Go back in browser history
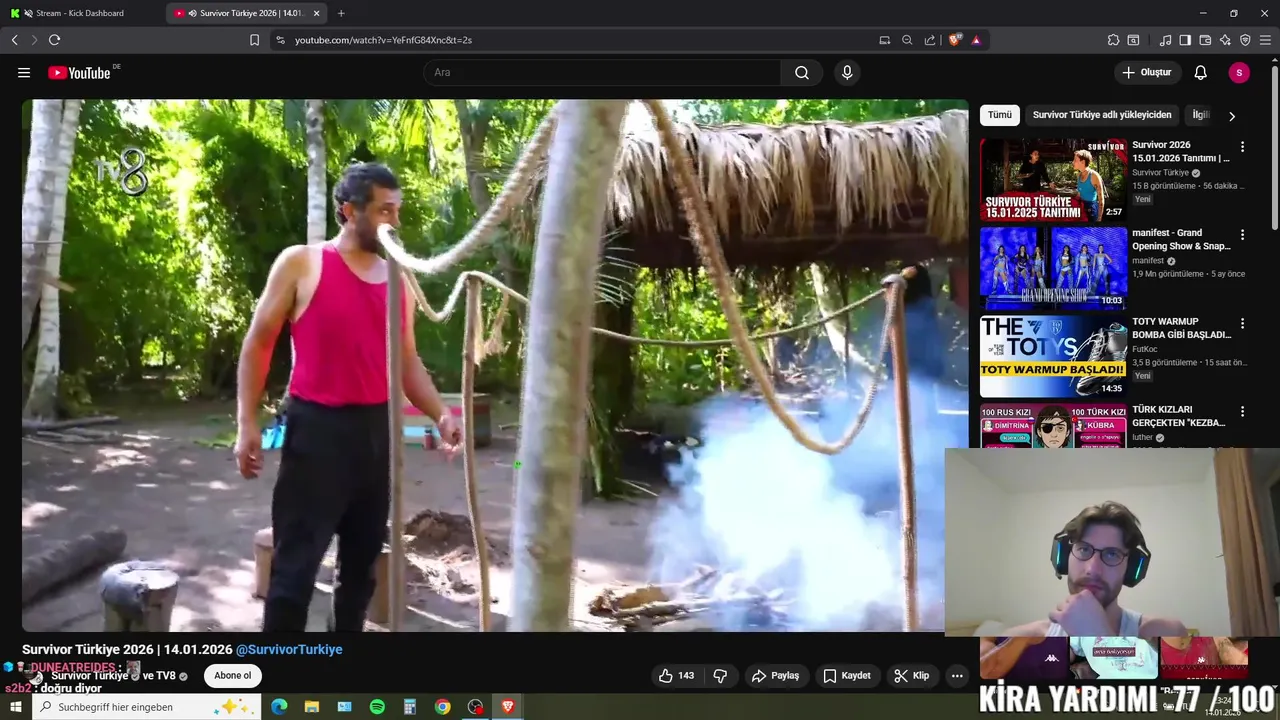This screenshot has height=720, width=1280. (x=14, y=40)
